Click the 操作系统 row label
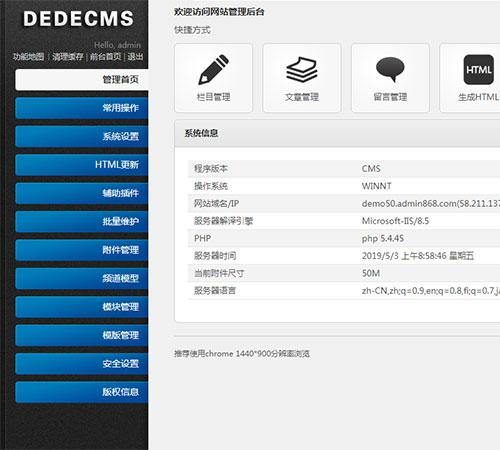The image size is (500, 450). point(211,186)
